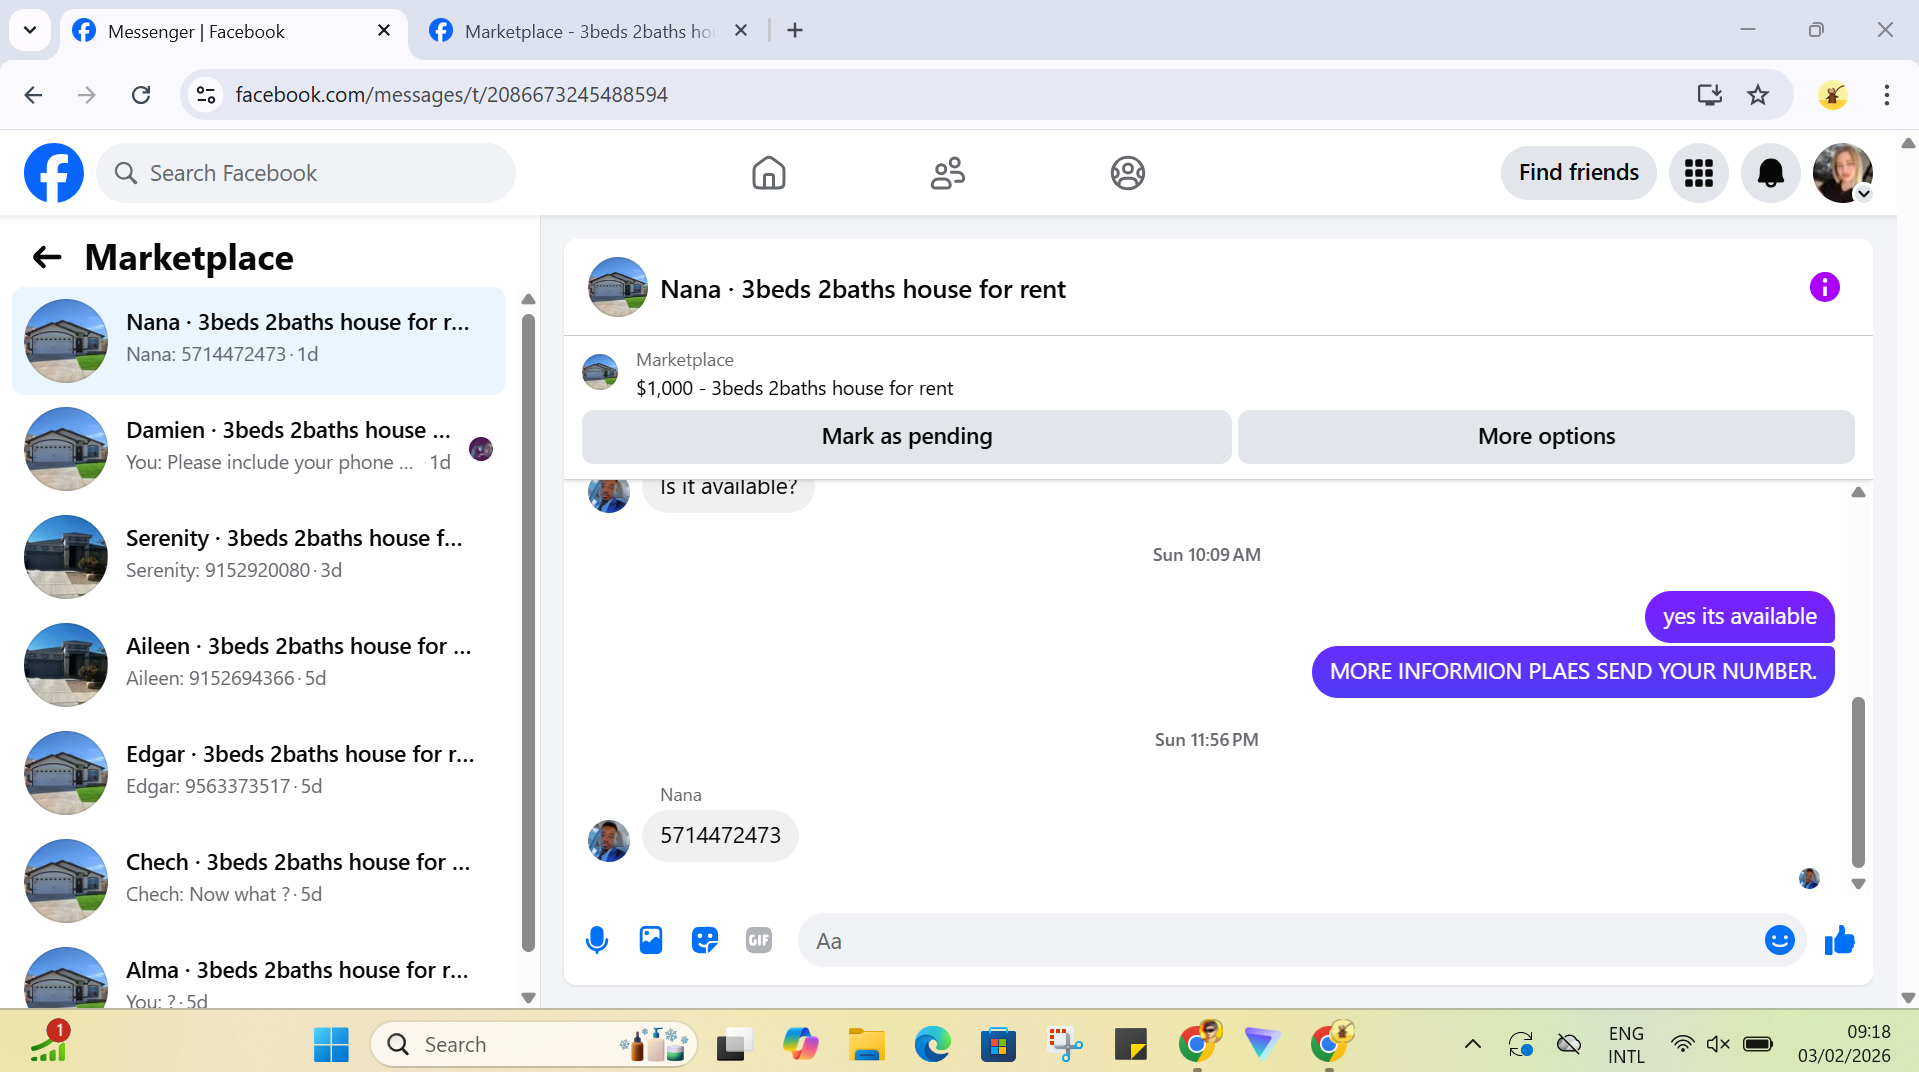Open the Friends icon in top navigation

[948, 173]
